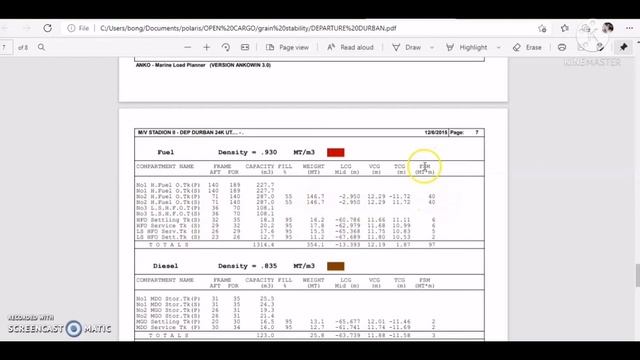The width and height of the screenshot is (640, 360).
Task: Rotate the PDF page
Action: click(x=226, y=47)
